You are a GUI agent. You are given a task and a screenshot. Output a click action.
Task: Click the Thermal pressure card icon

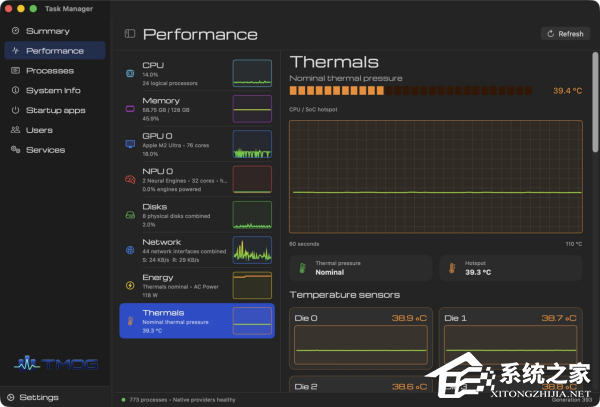302,268
